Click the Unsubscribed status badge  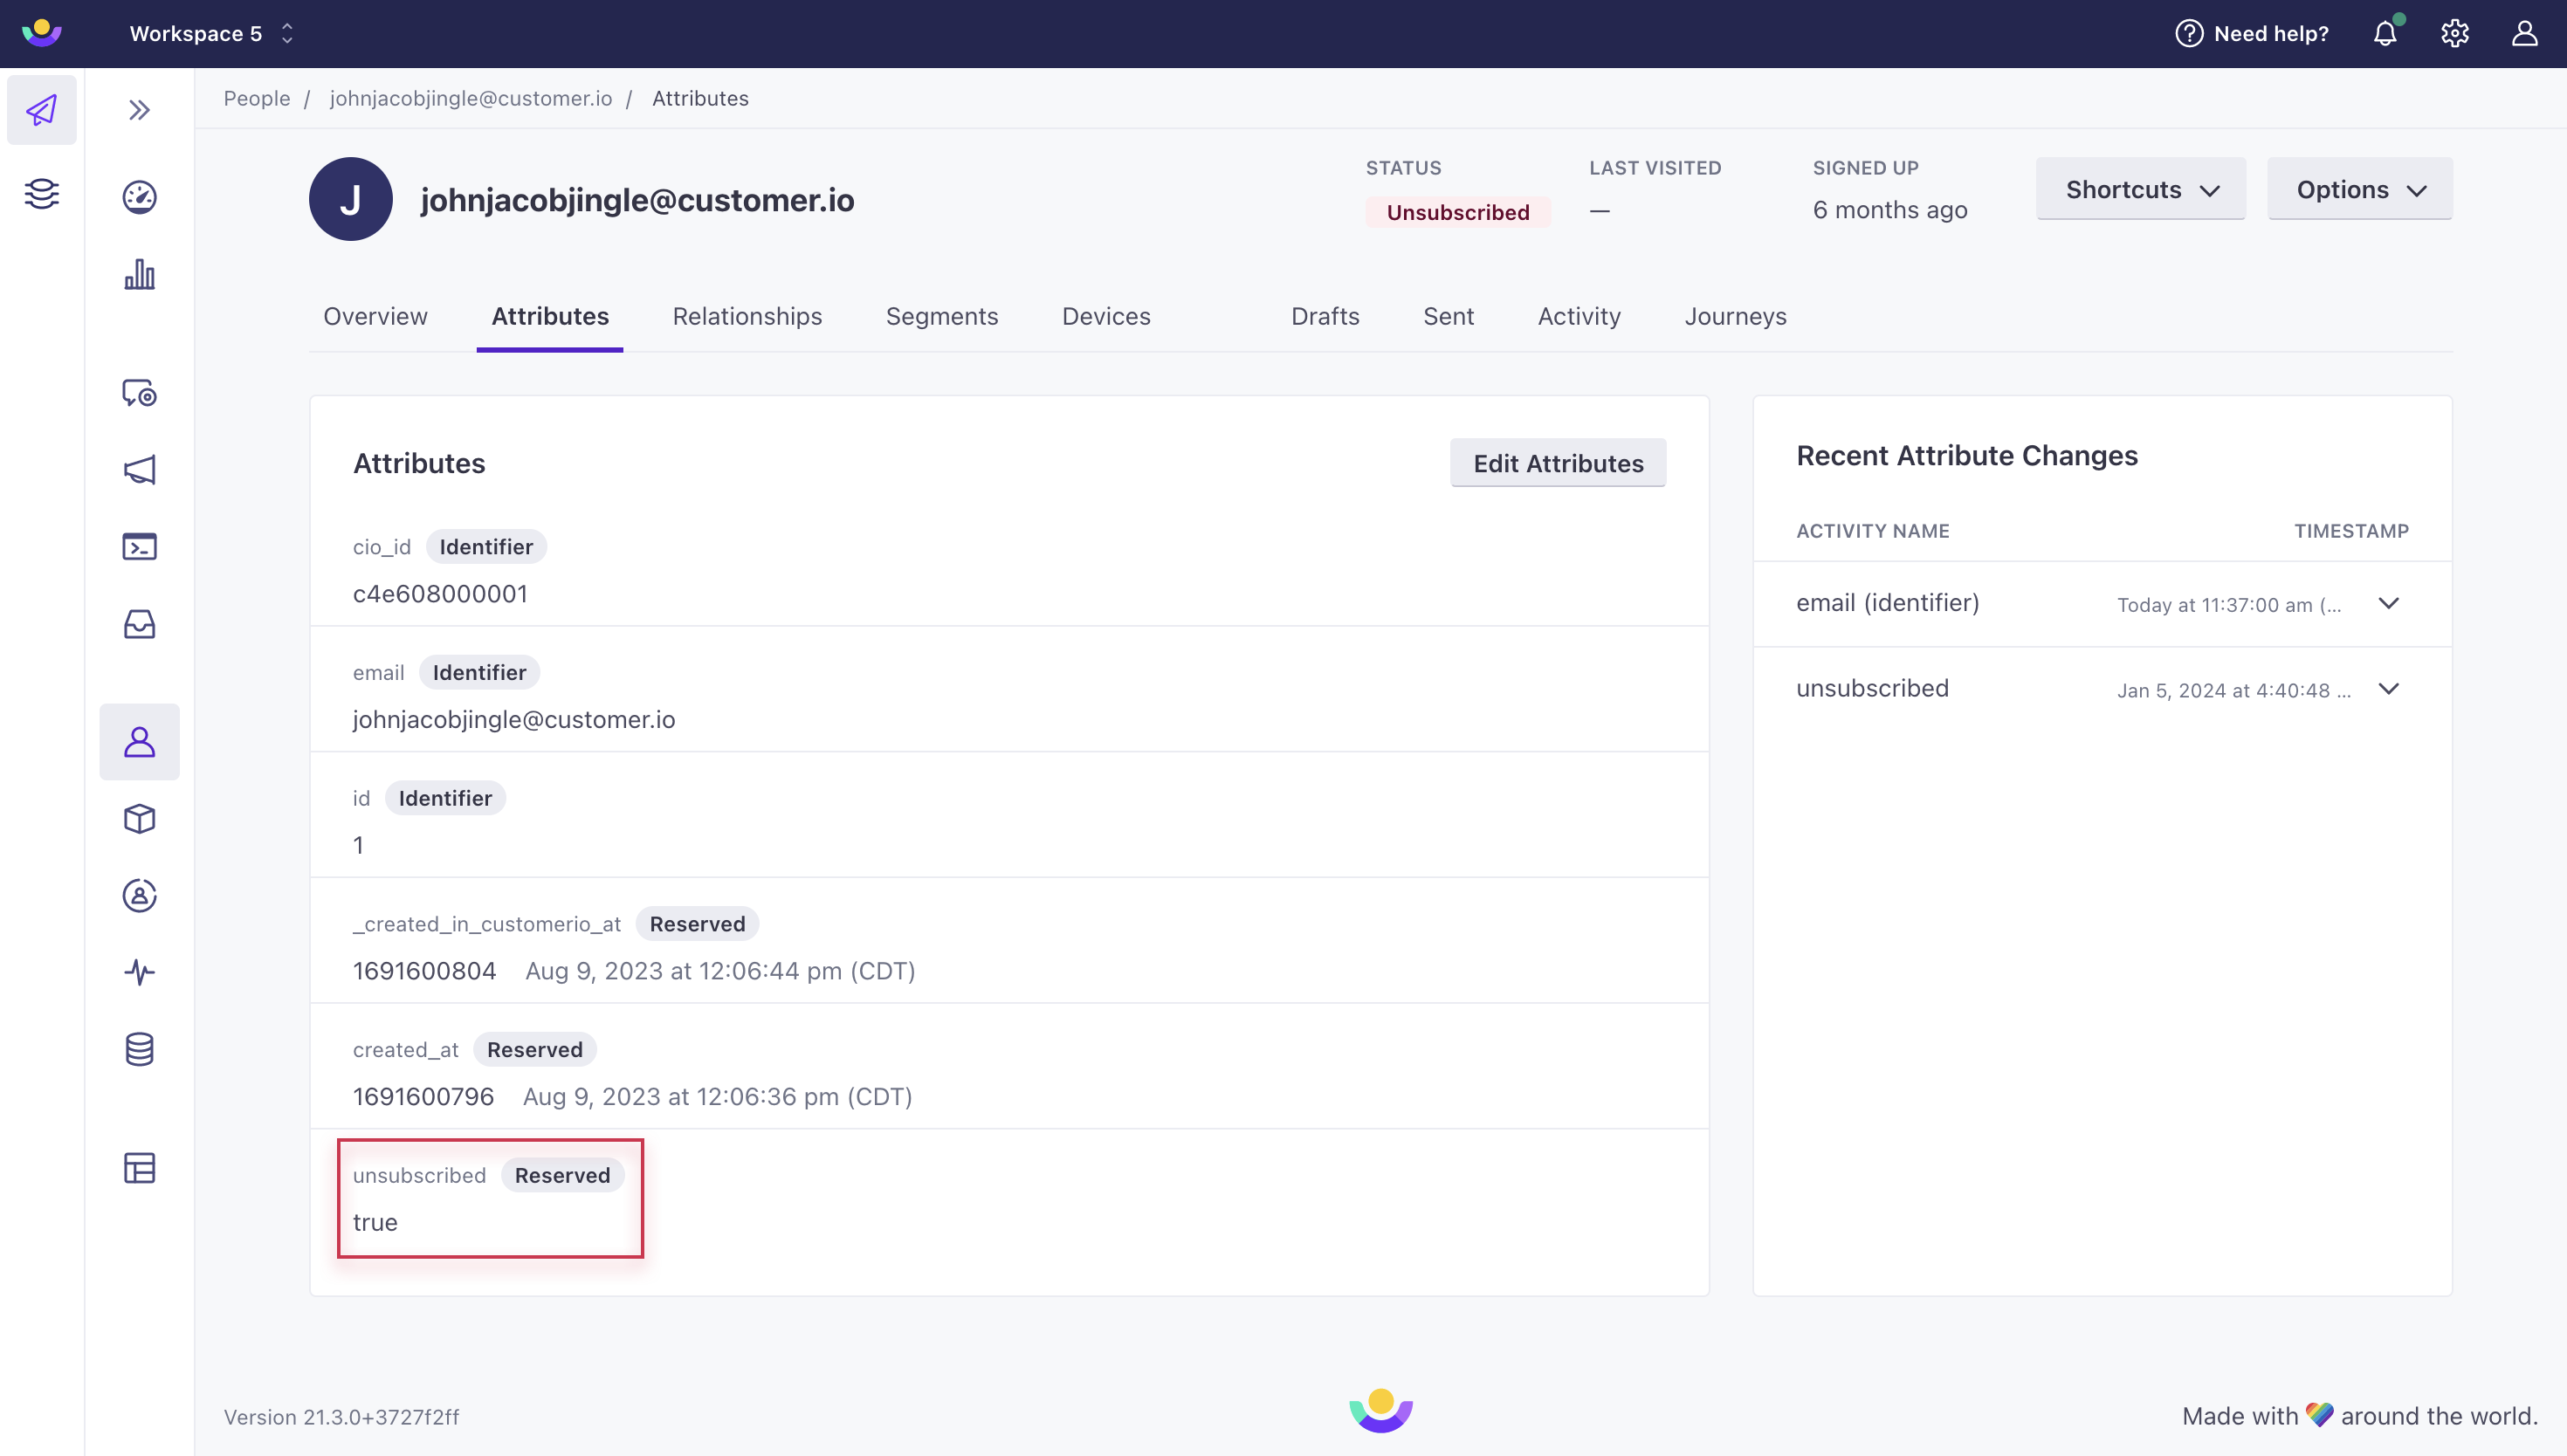click(1458, 212)
